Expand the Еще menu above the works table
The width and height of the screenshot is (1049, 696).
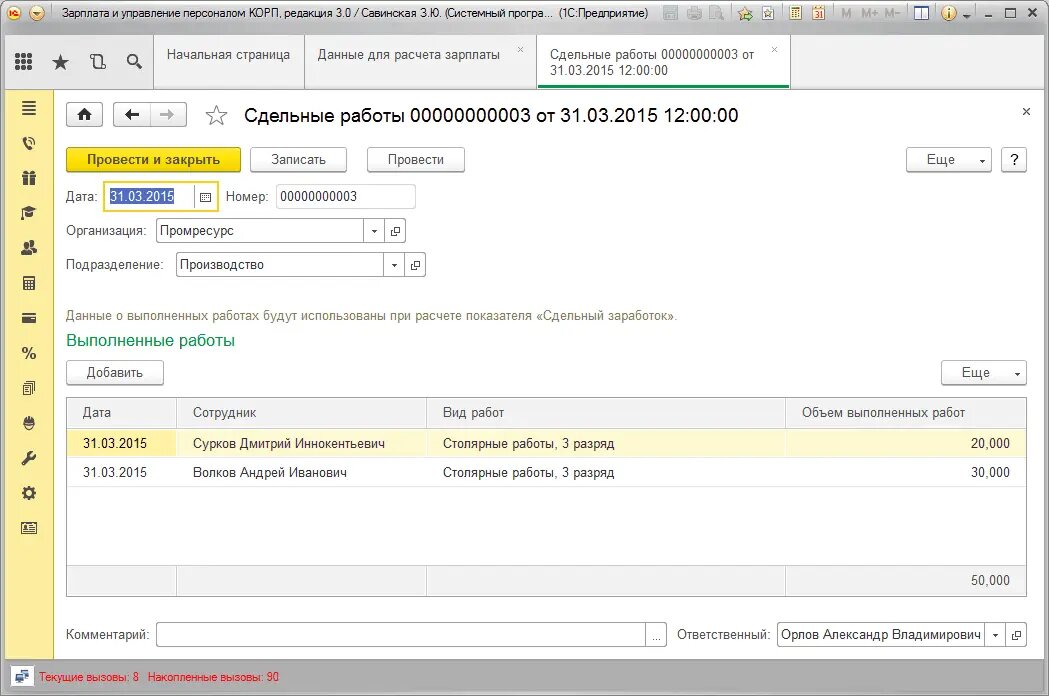[983, 373]
